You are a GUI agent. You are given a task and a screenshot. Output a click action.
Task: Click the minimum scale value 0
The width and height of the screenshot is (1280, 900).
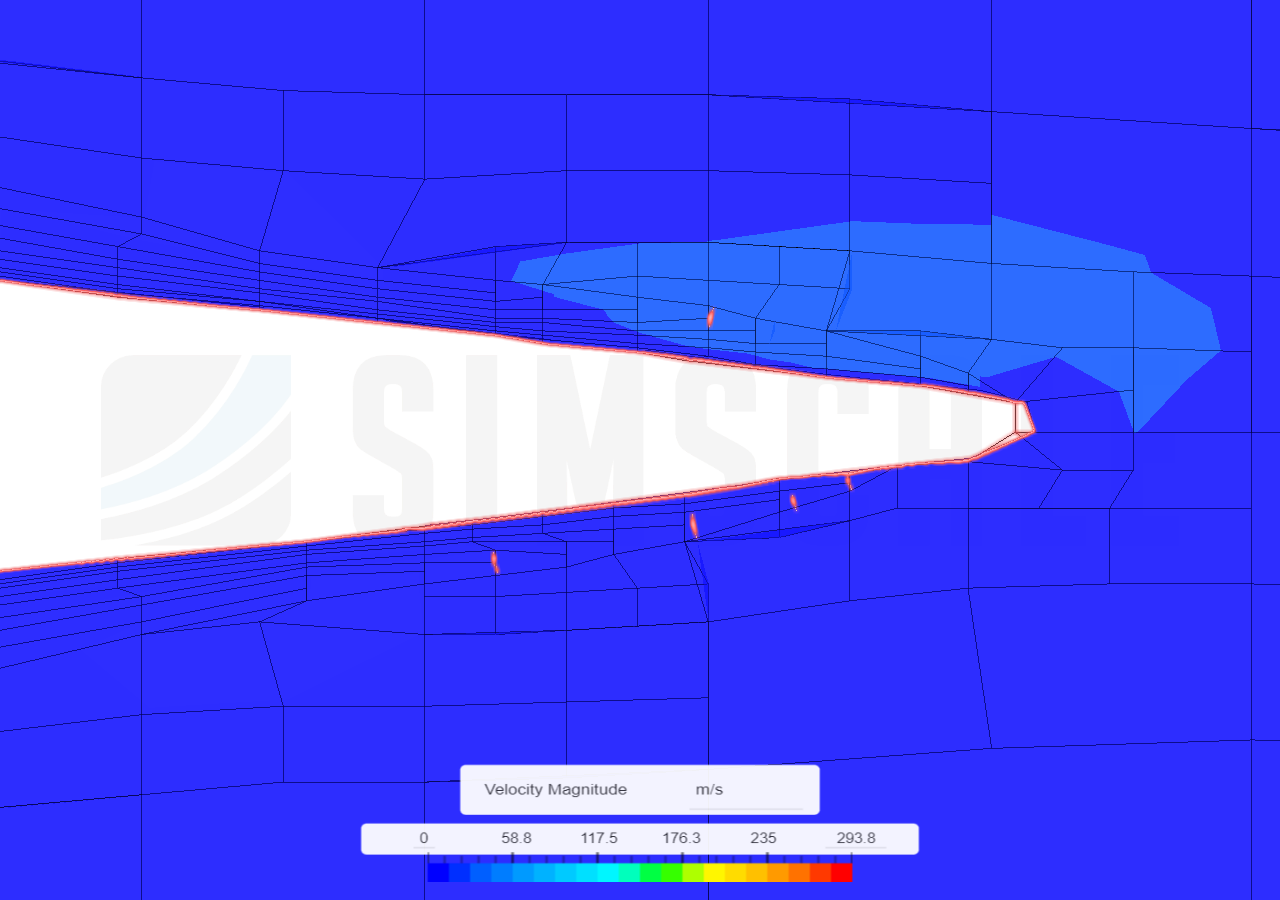coord(424,838)
